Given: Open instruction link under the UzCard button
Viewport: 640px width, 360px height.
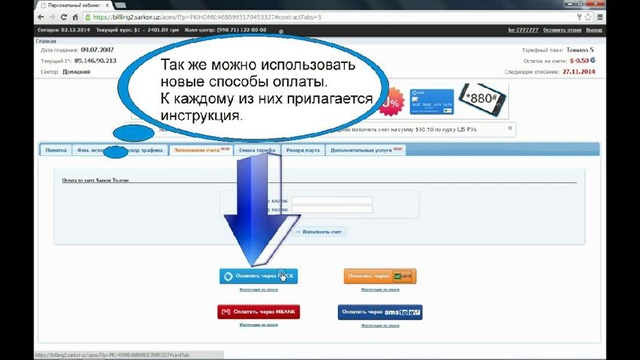Looking at the screenshot, I should 380,289.
